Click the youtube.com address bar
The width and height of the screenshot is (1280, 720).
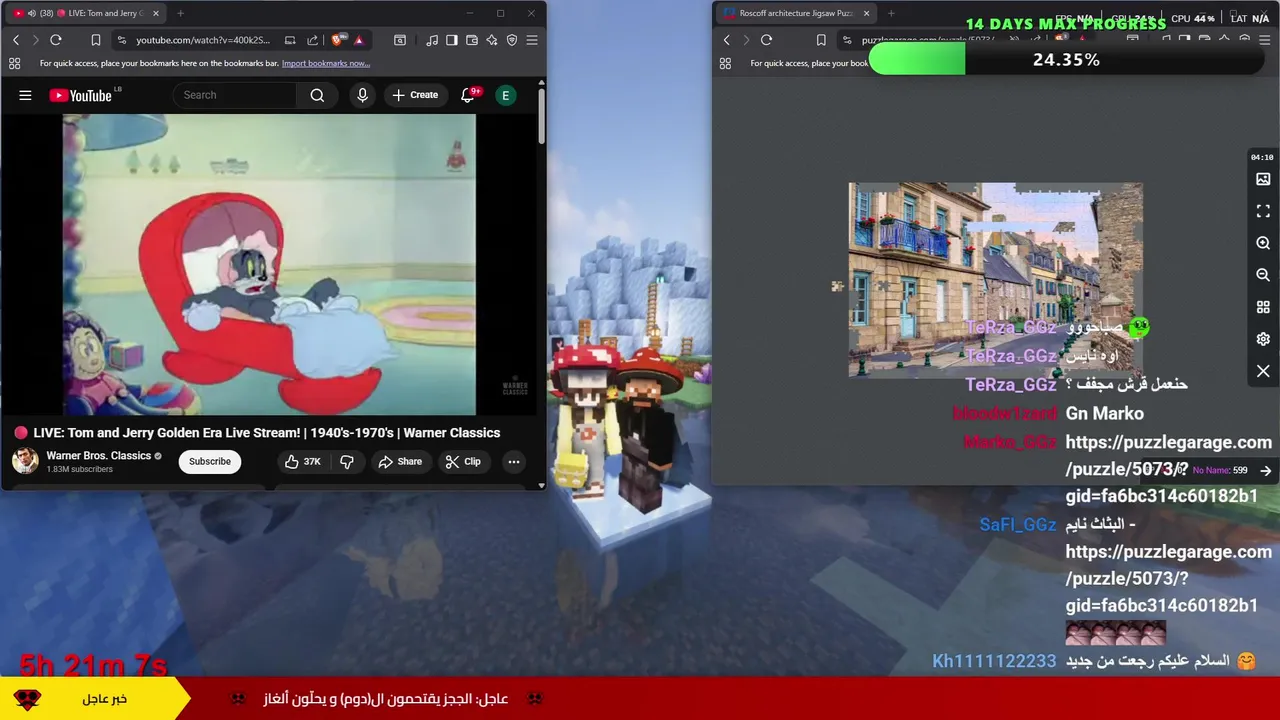pyautogui.click(x=203, y=40)
